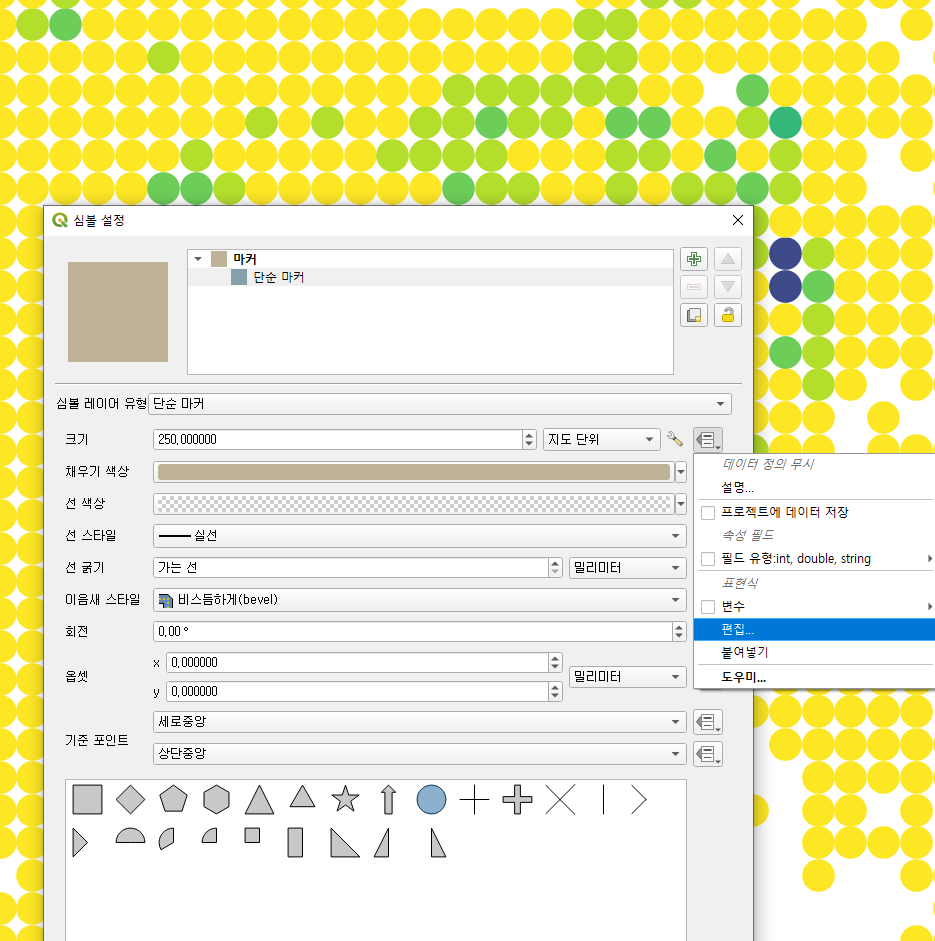
Task: Click the tan symbol preview thumbnail
Action: coord(118,312)
